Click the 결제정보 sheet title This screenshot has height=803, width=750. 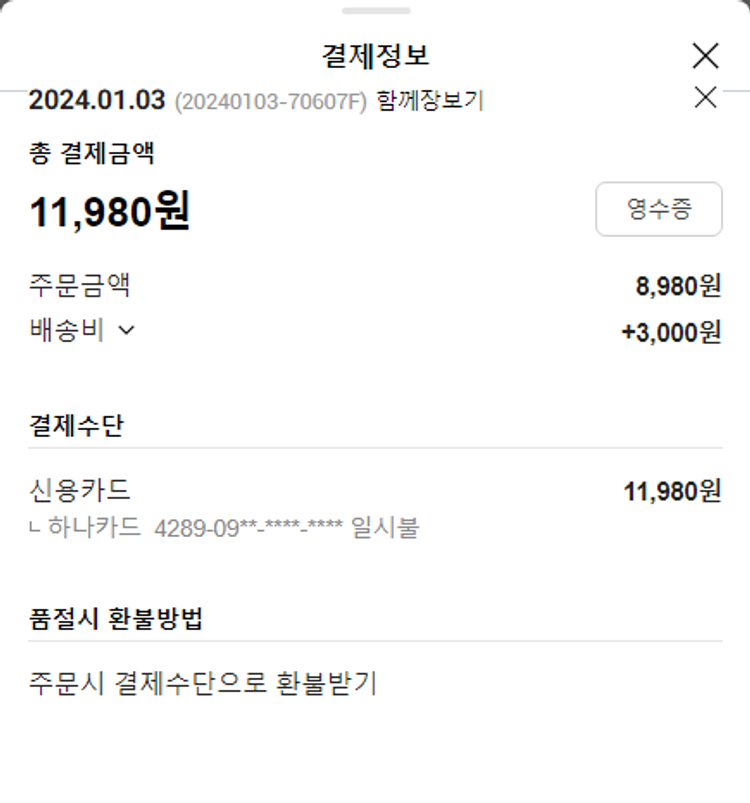pyautogui.click(x=375, y=55)
